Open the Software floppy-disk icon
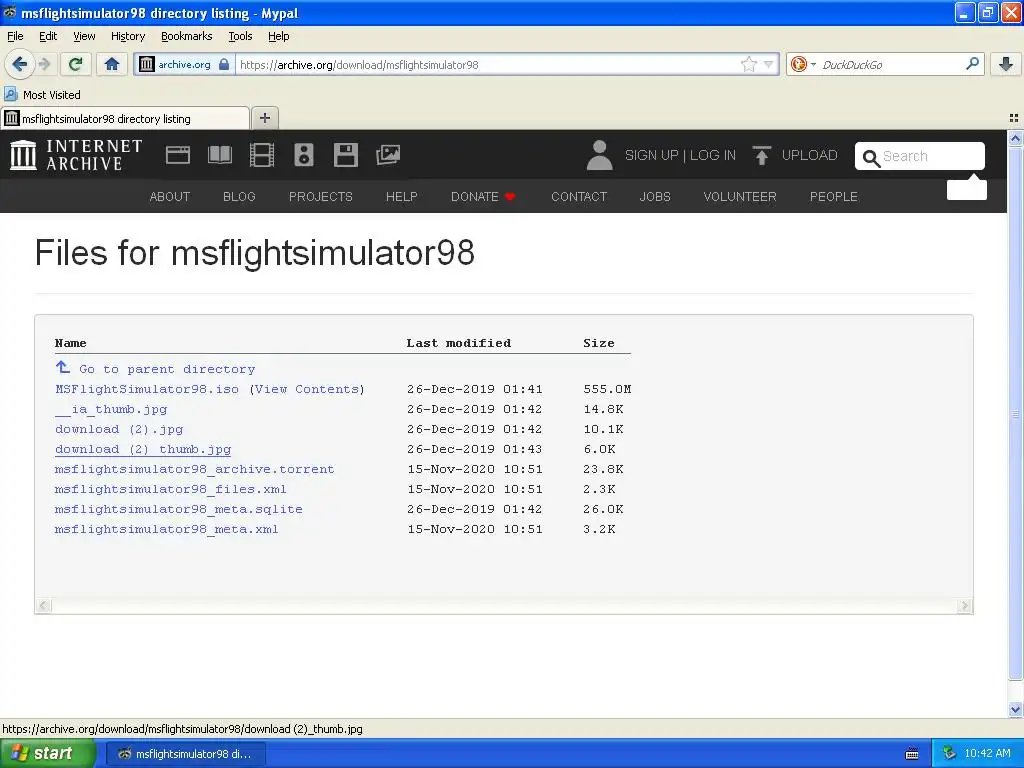 point(345,155)
